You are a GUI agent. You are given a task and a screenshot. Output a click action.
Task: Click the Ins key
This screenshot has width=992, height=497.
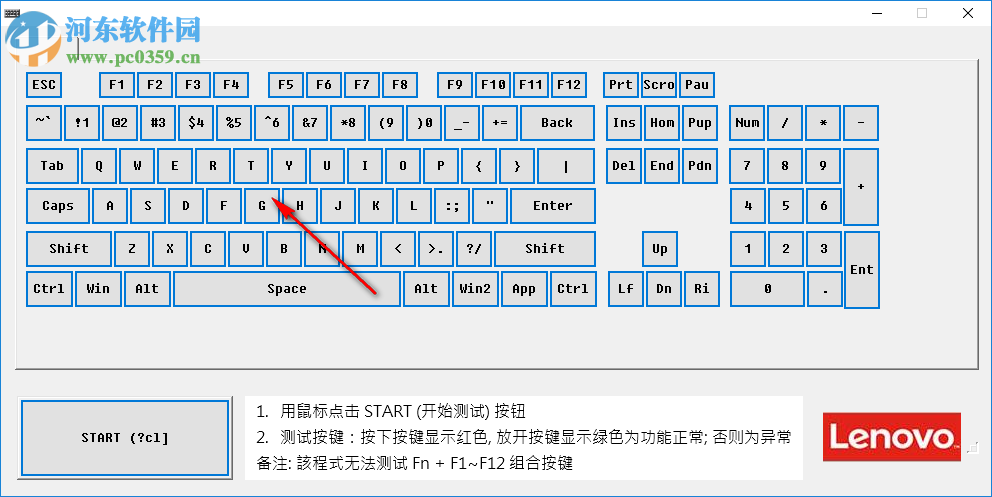tap(624, 123)
